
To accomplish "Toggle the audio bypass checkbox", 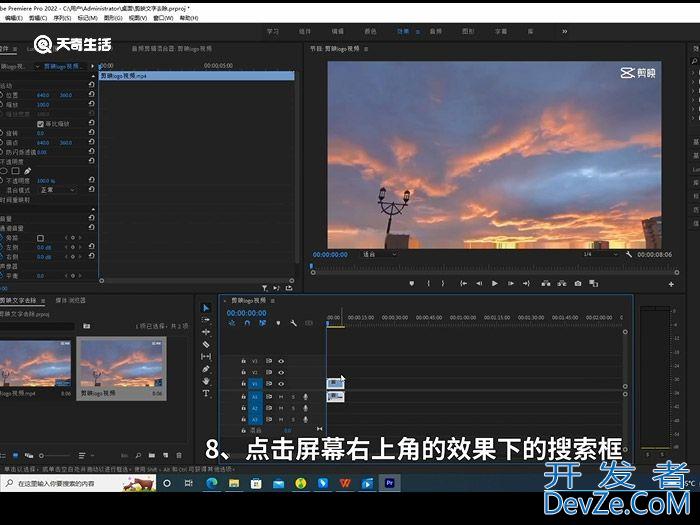I will pyautogui.click(x=40, y=238).
